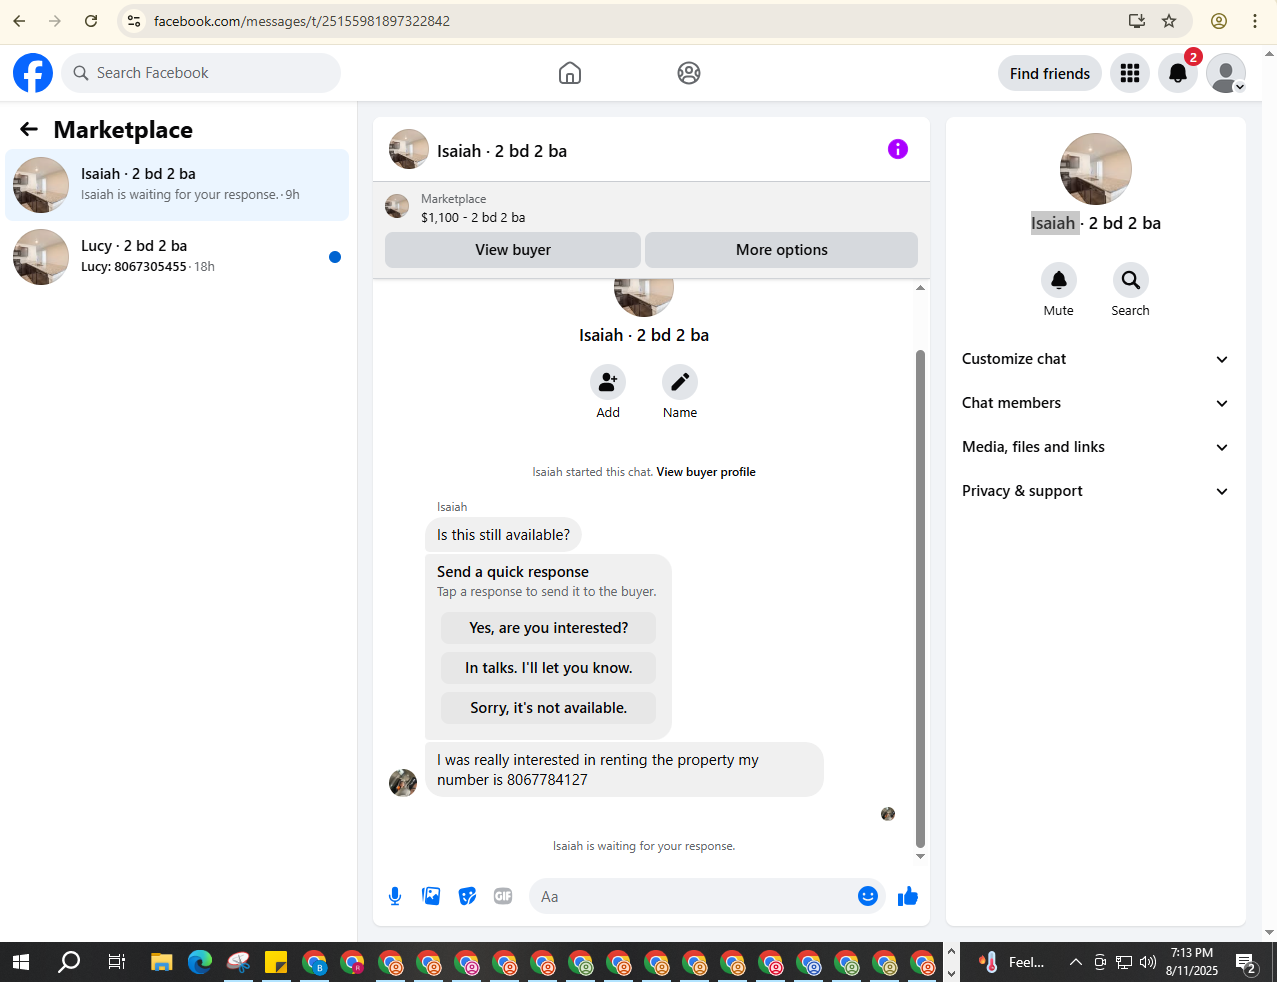This screenshot has height=982, width=1277.
Task: Open the notifications bell with 2 alerts
Action: pyautogui.click(x=1178, y=73)
